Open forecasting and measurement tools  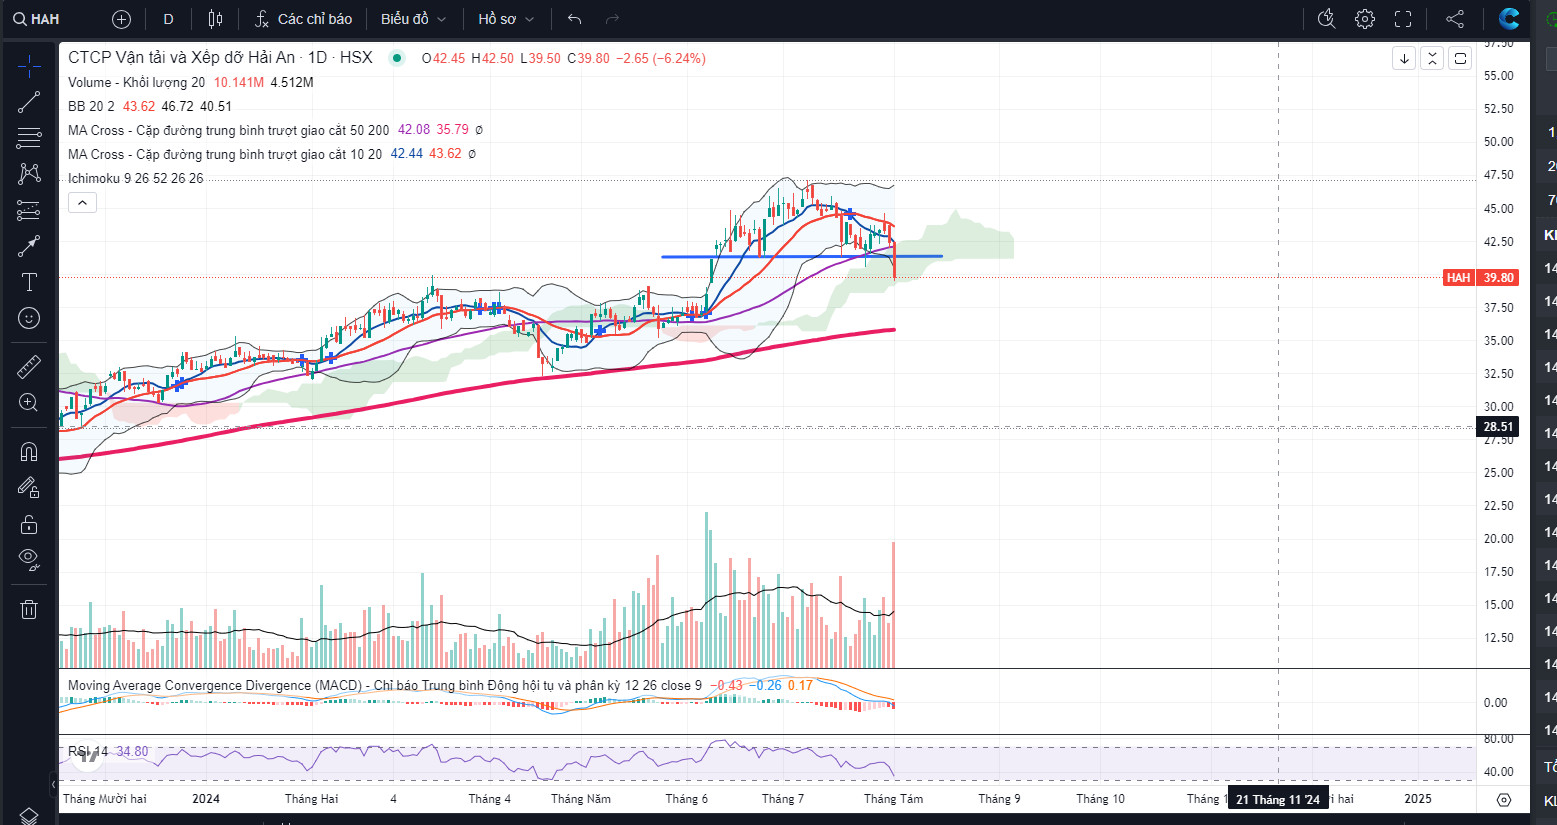(29, 210)
